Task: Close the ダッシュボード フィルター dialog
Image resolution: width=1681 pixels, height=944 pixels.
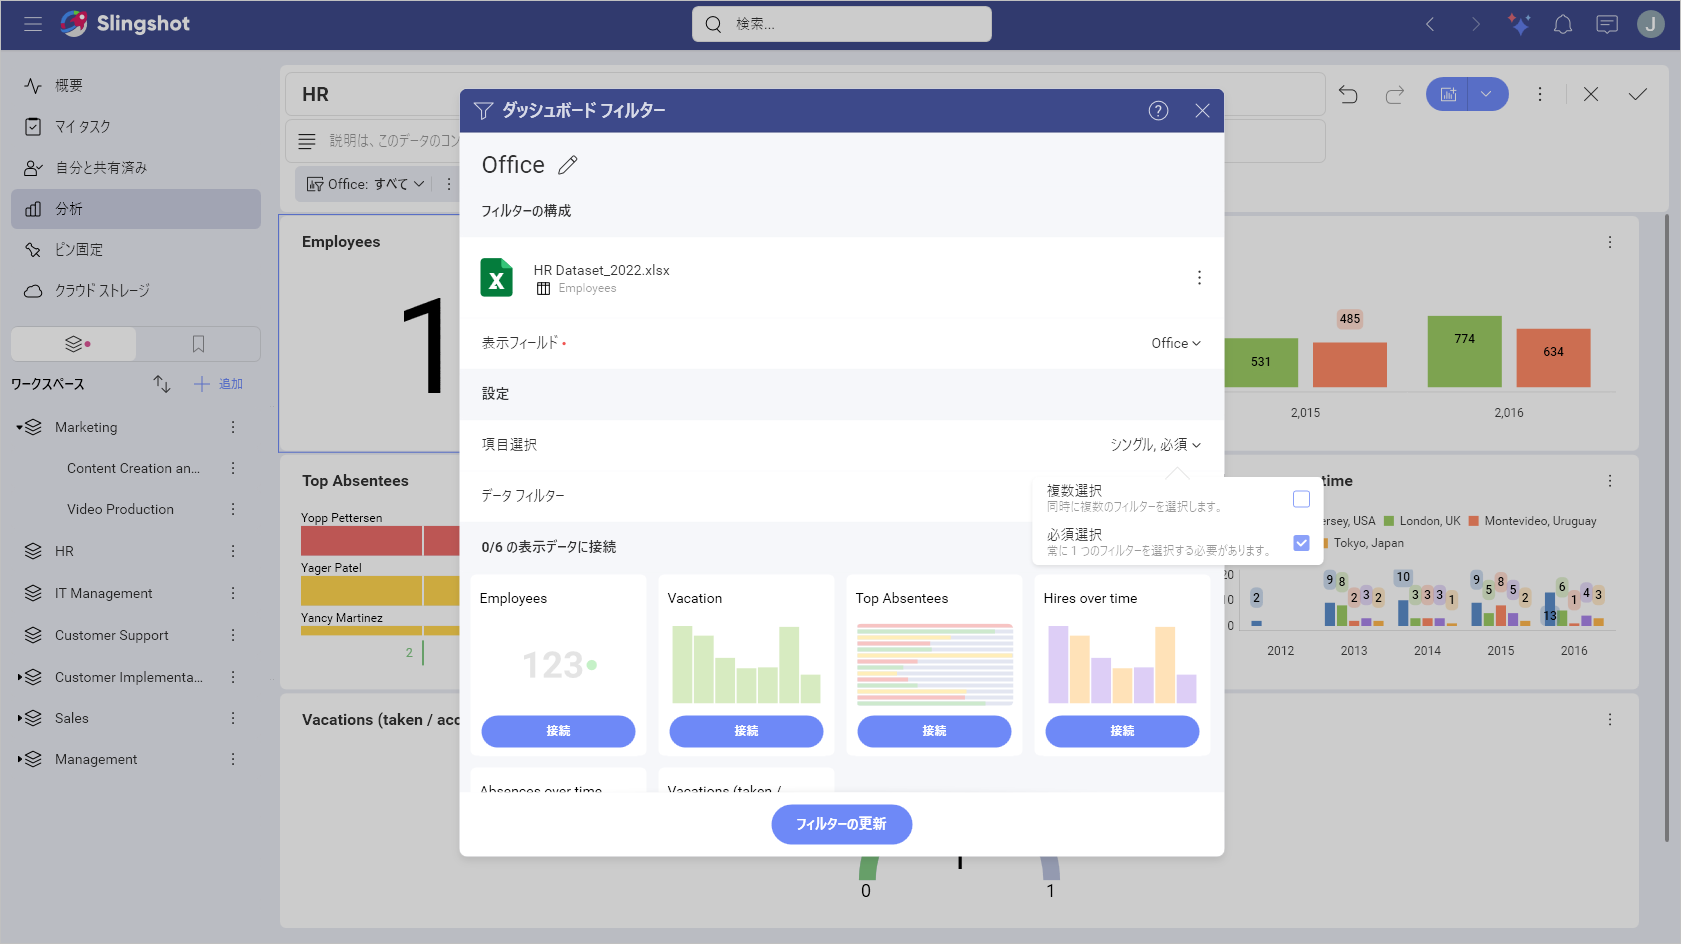Action: 1202,111
